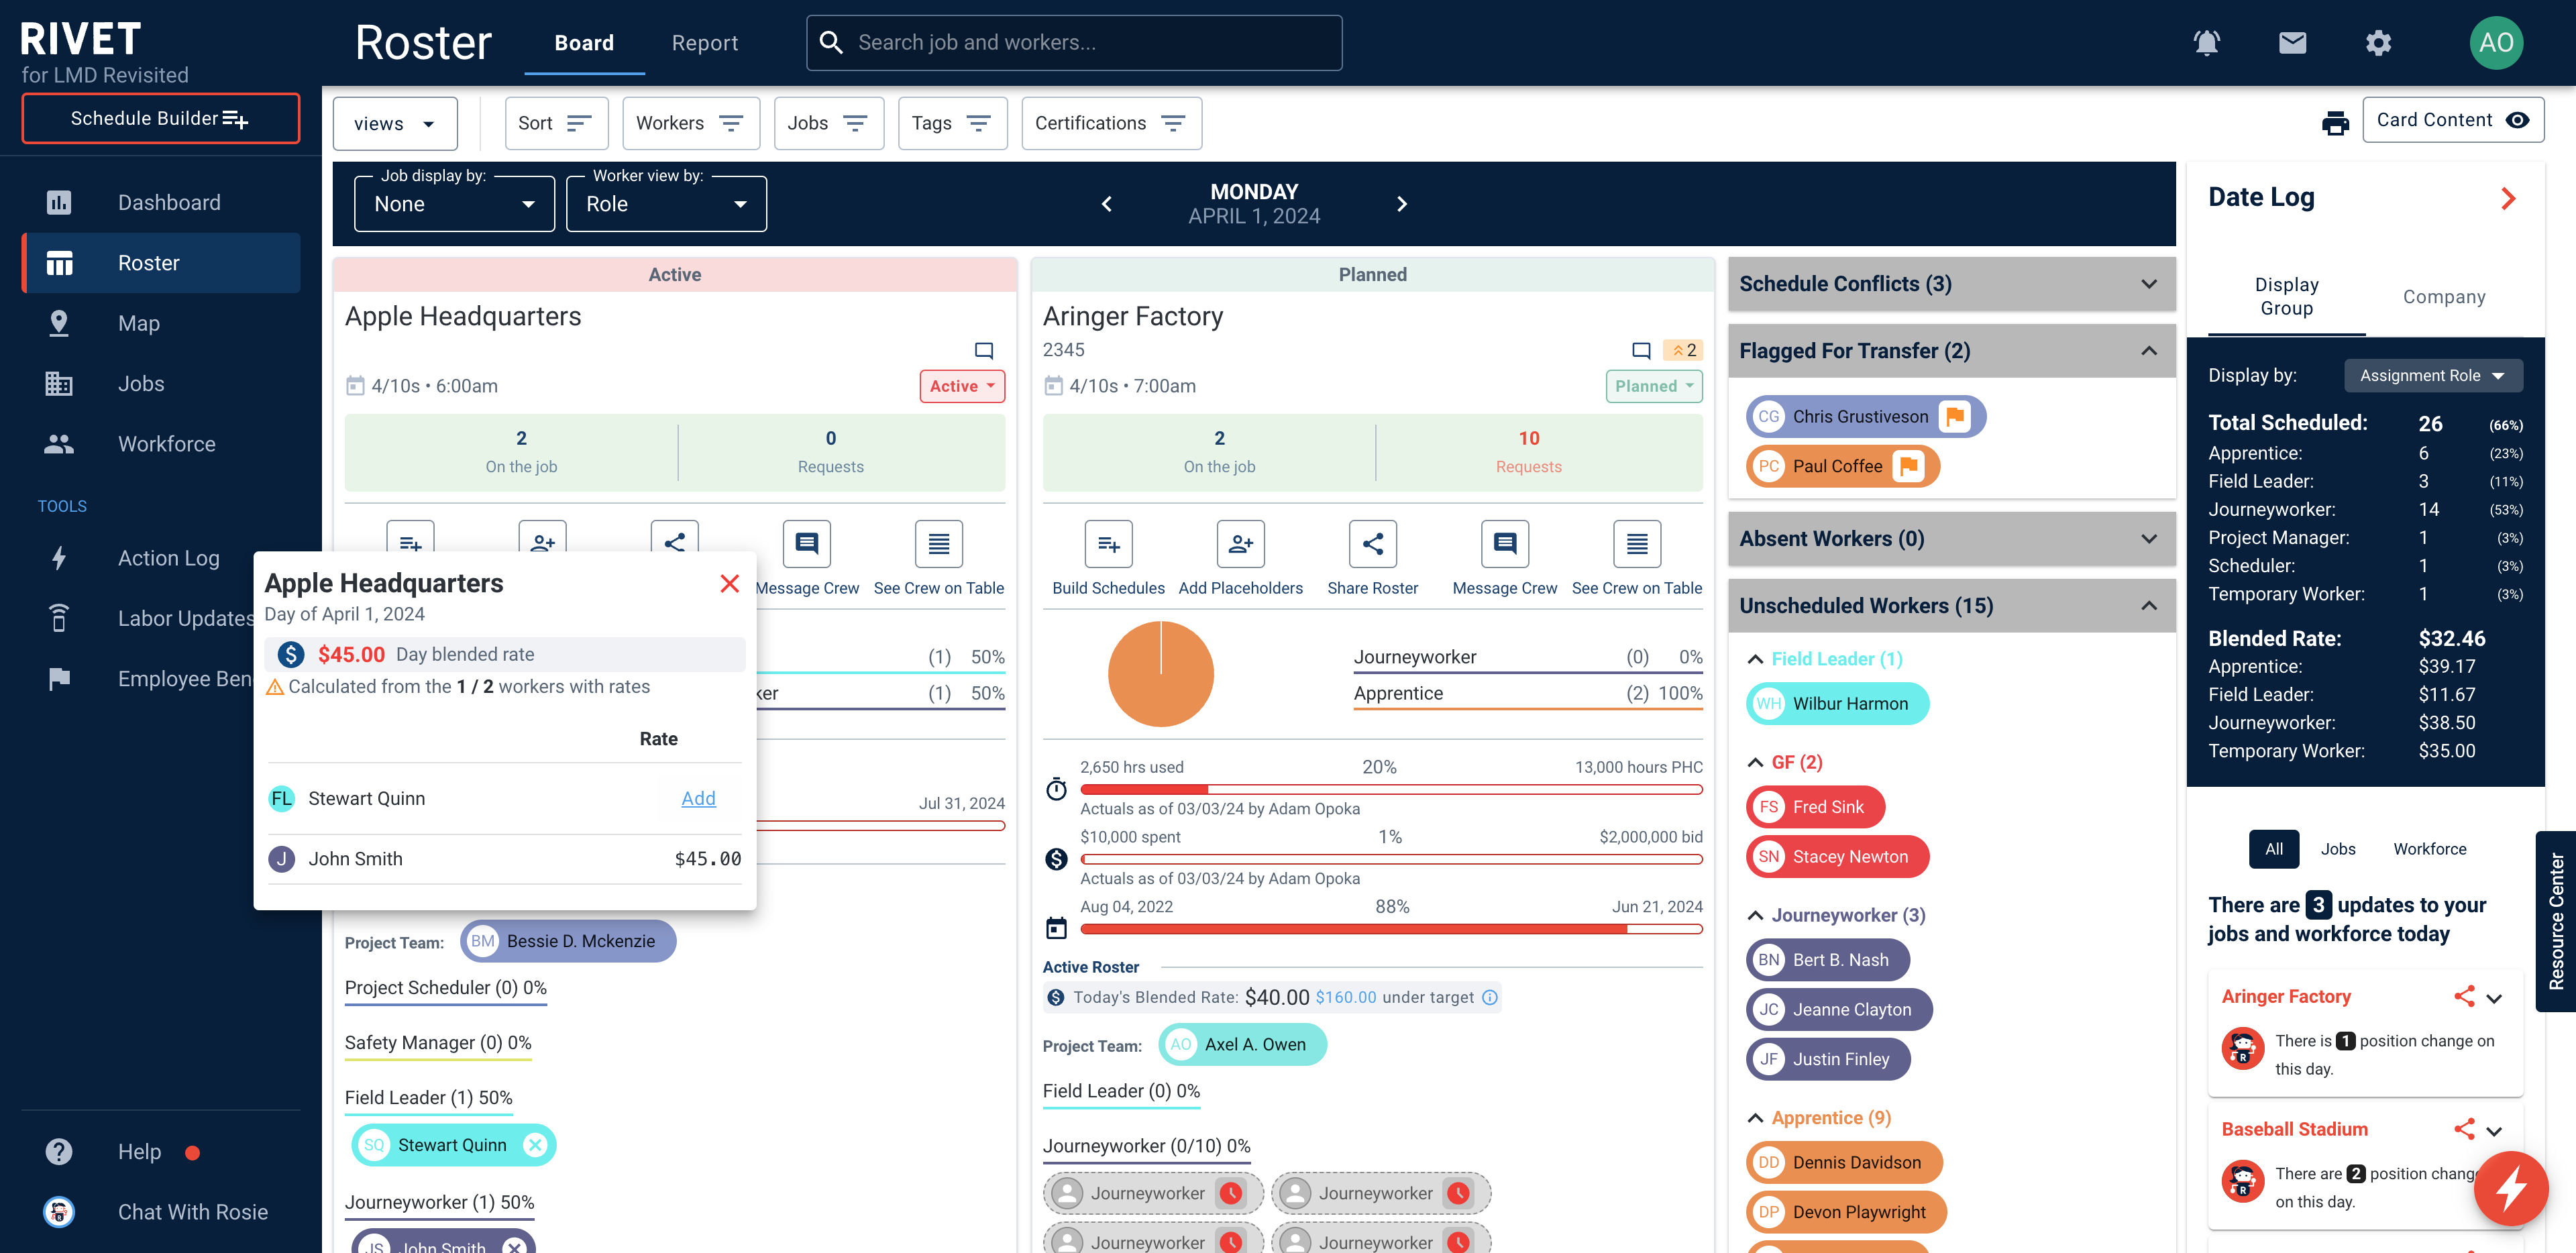Change the Planned status dropdown
The width and height of the screenshot is (2576, 1253).
tap(1654, 386)
